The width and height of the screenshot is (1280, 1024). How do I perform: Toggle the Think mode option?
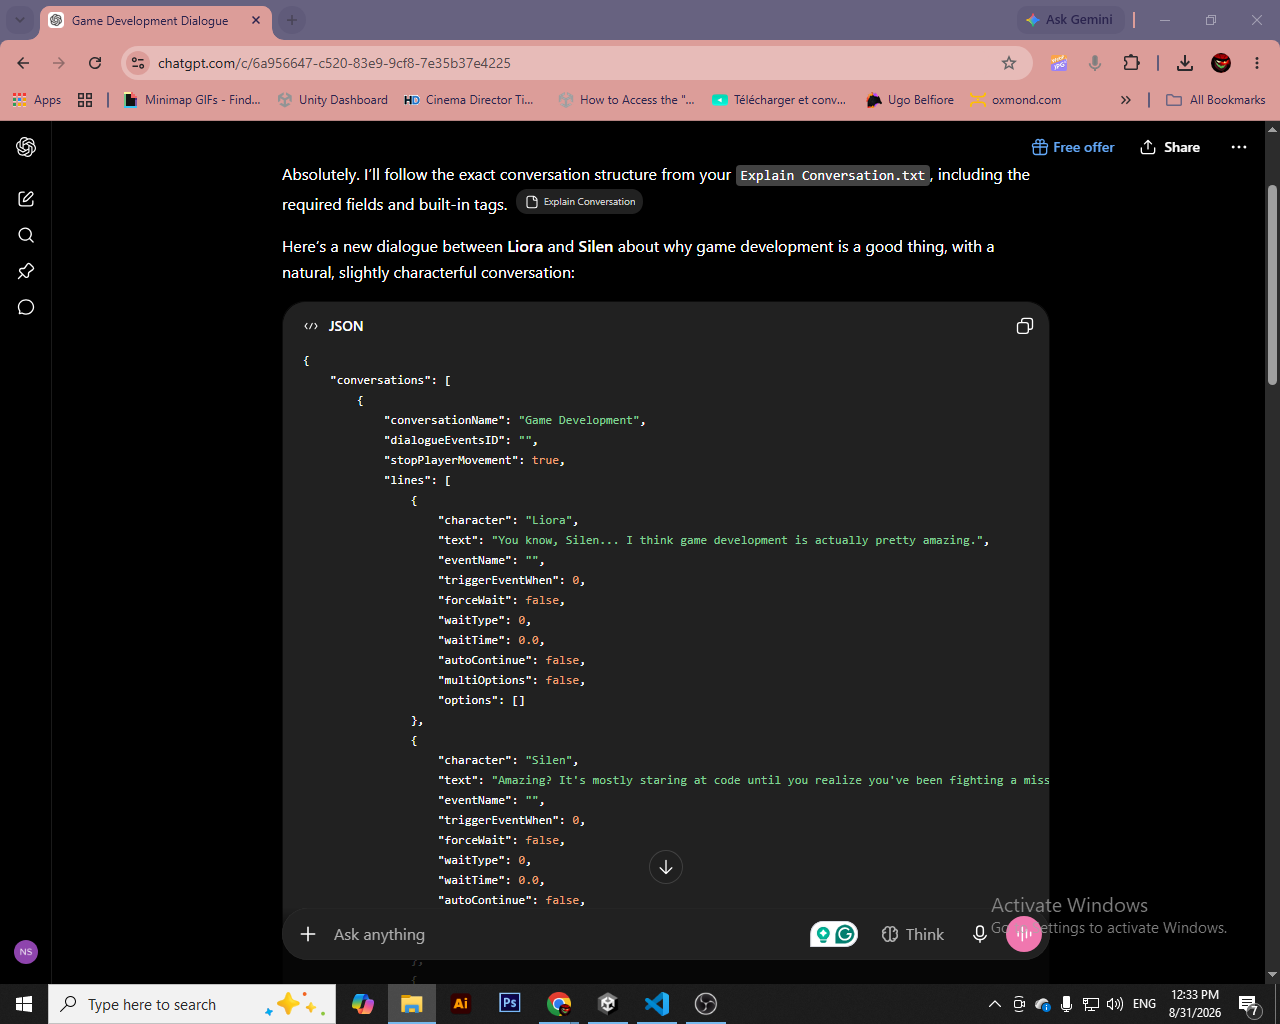tap(912, 934)
